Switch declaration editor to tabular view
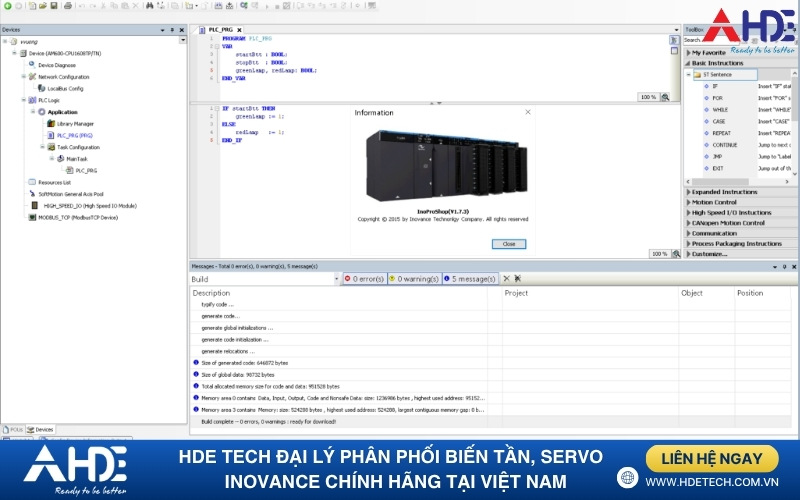Image resolution: width=800 pixels, height=500 pixels. (674, 51)
